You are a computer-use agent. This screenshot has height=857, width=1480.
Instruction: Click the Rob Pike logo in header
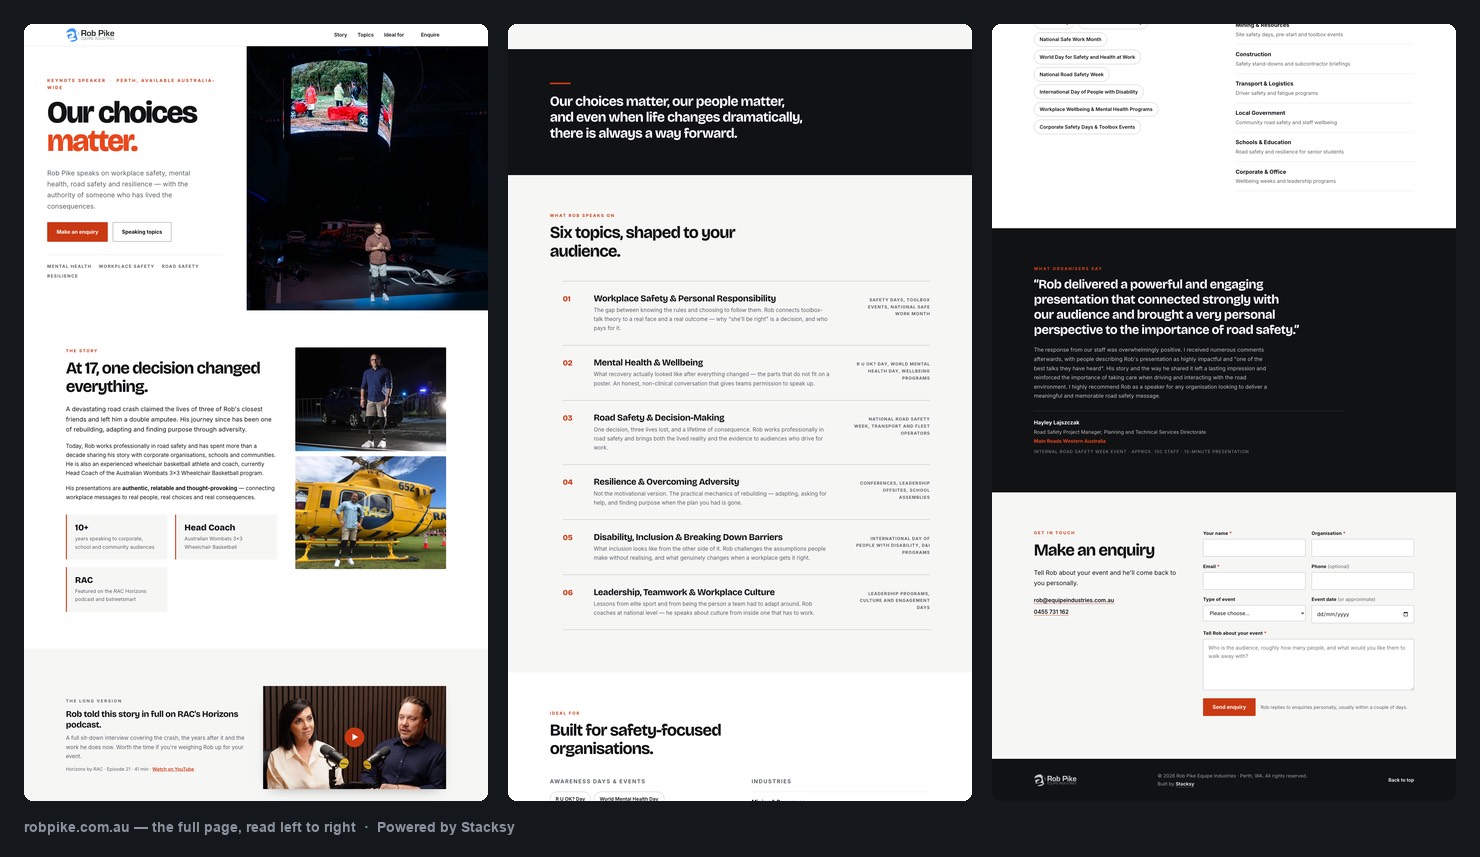(x=90, y=34)
